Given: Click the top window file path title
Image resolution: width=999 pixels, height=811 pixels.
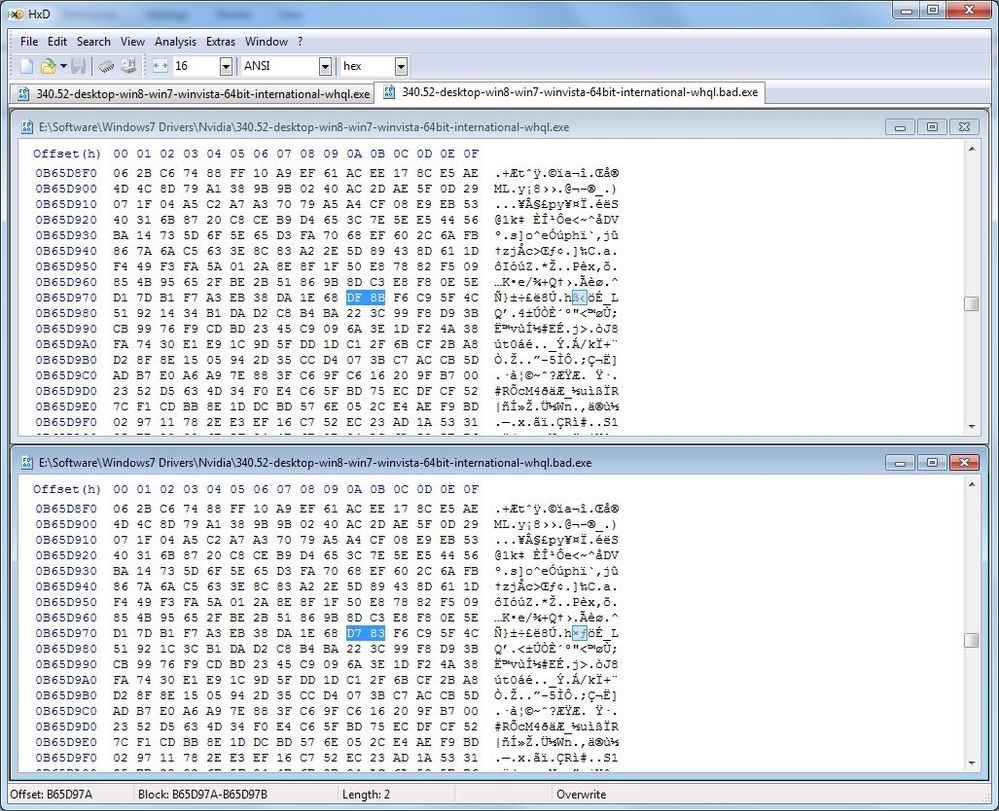Looking at the screenshot, I should coord(304,127).
